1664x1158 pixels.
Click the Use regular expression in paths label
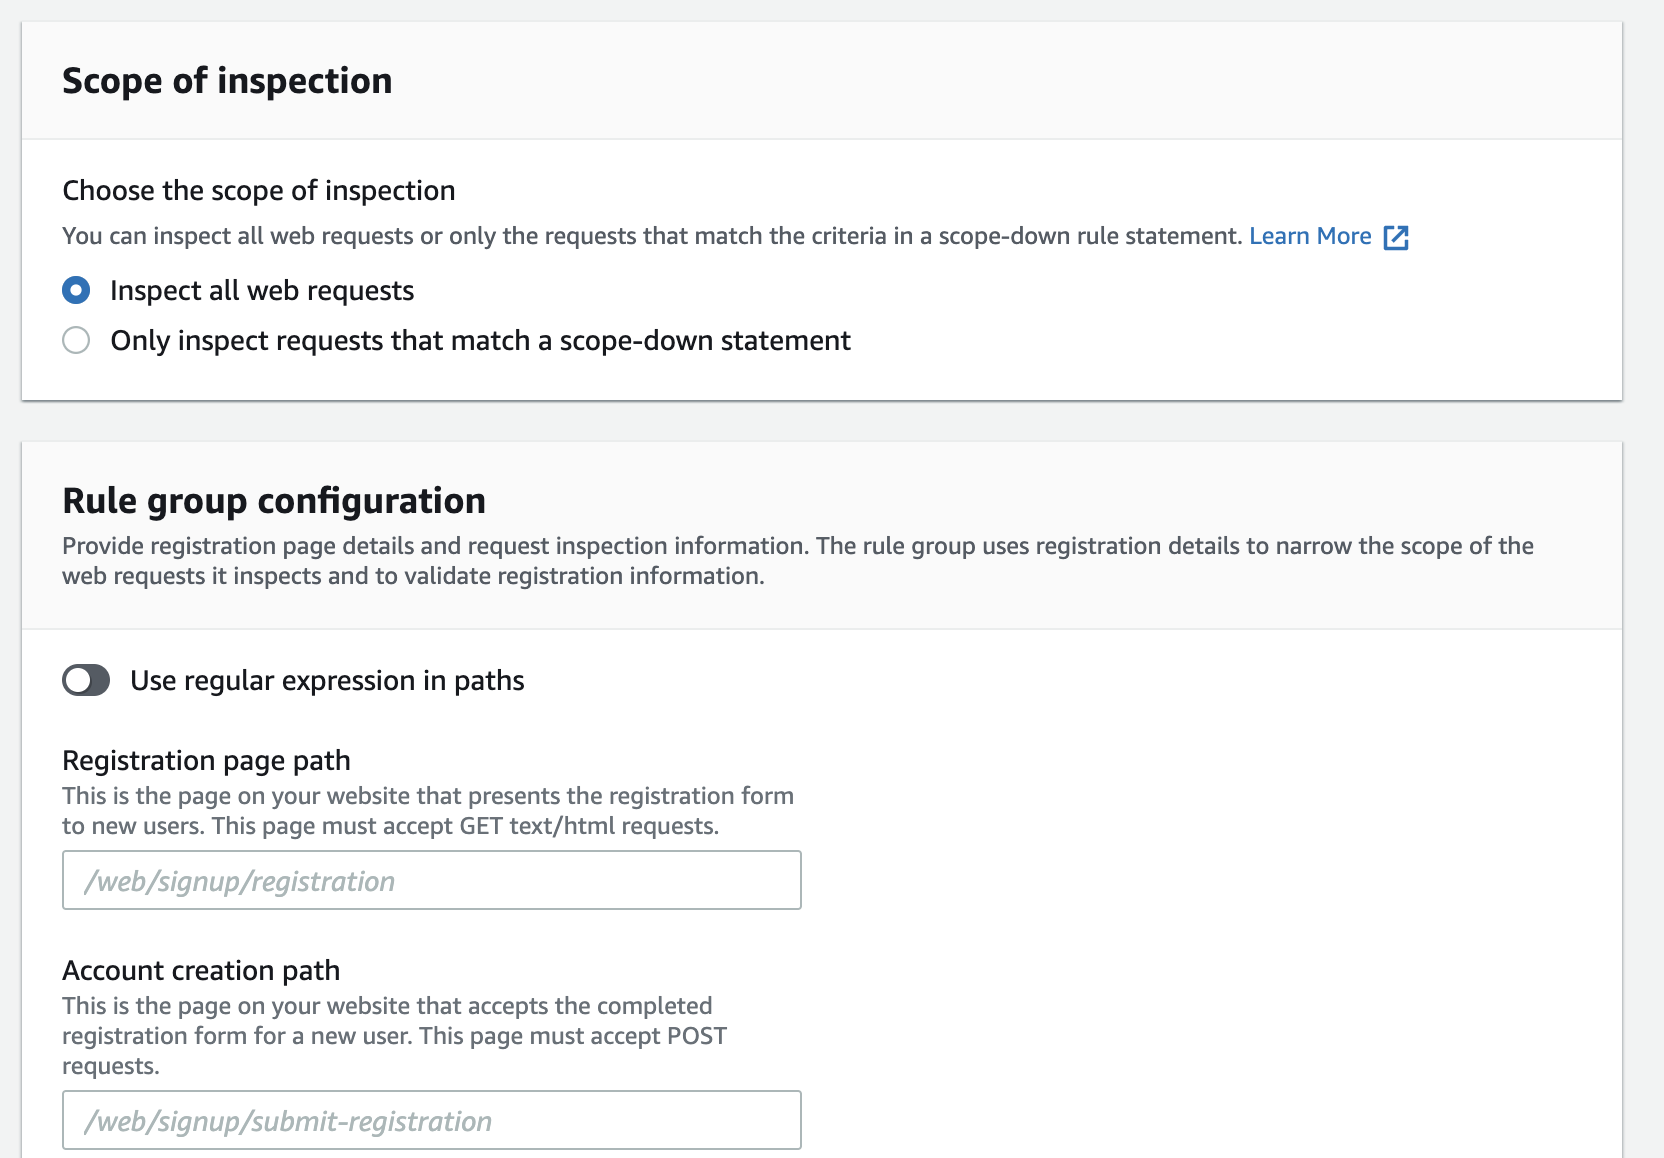327,681
